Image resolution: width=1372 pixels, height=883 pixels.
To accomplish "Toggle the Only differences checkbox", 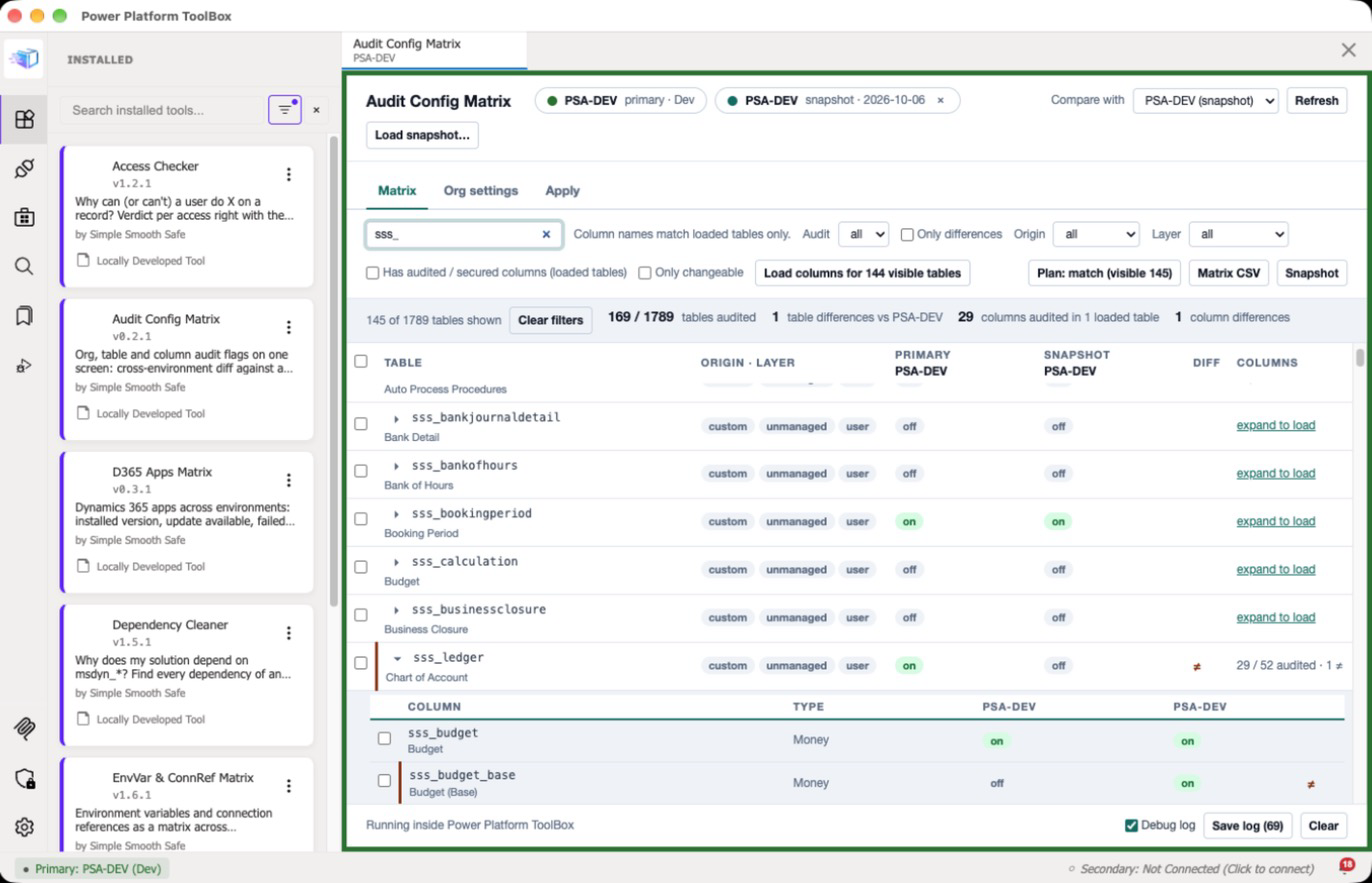I will (x=907, y=234).
